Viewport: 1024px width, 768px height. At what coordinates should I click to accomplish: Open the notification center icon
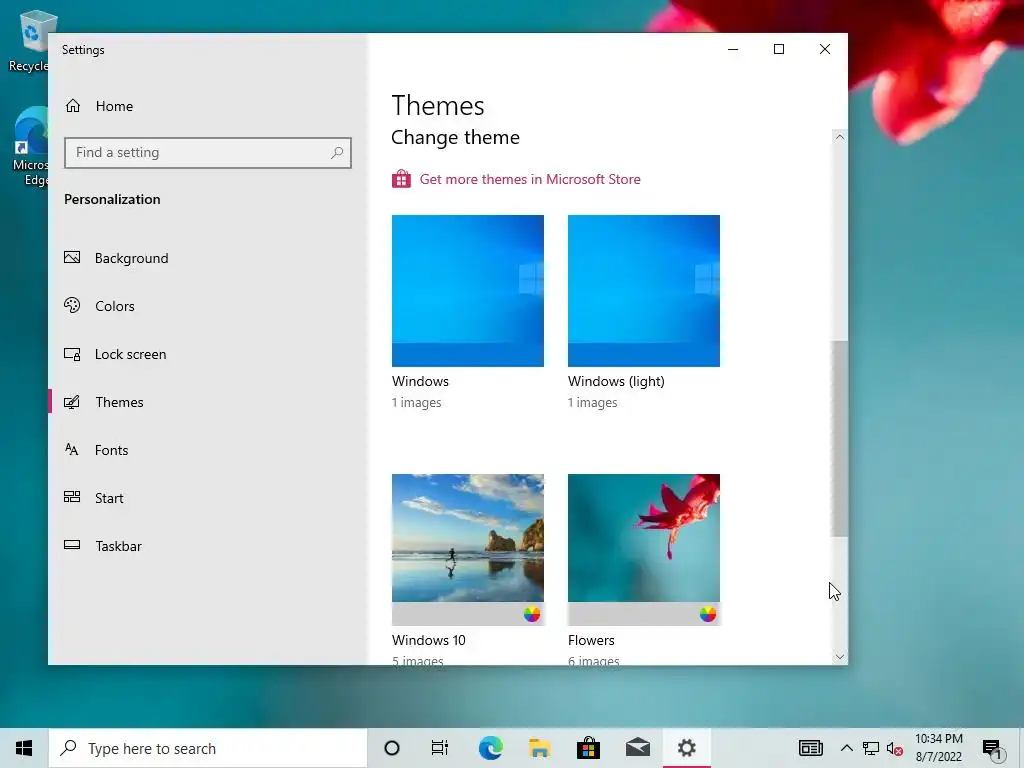tap(992, 749)
